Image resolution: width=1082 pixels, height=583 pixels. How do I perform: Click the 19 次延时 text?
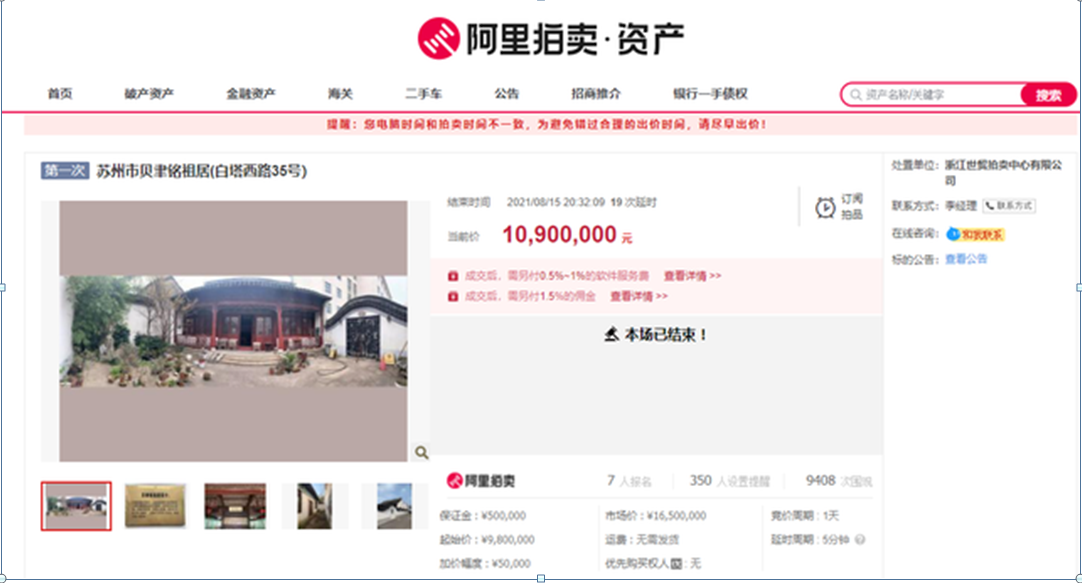[633, 202]
